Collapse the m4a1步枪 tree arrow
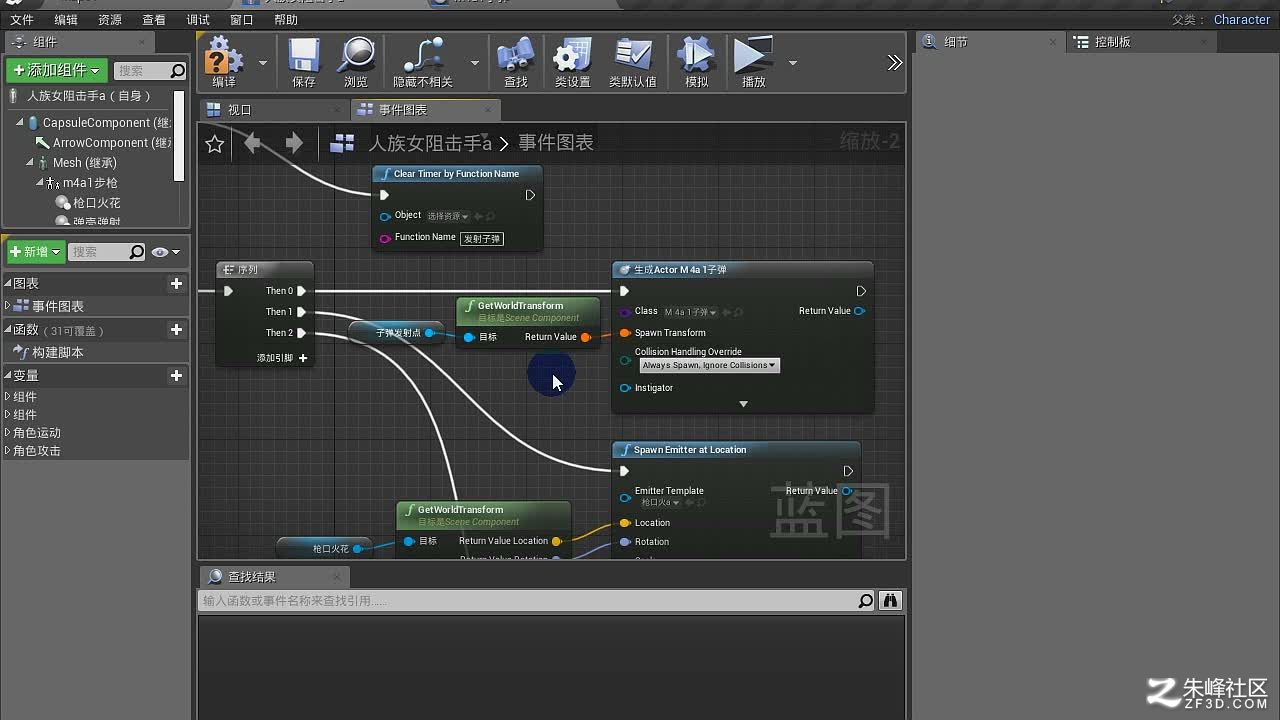 tap(40, 183)
